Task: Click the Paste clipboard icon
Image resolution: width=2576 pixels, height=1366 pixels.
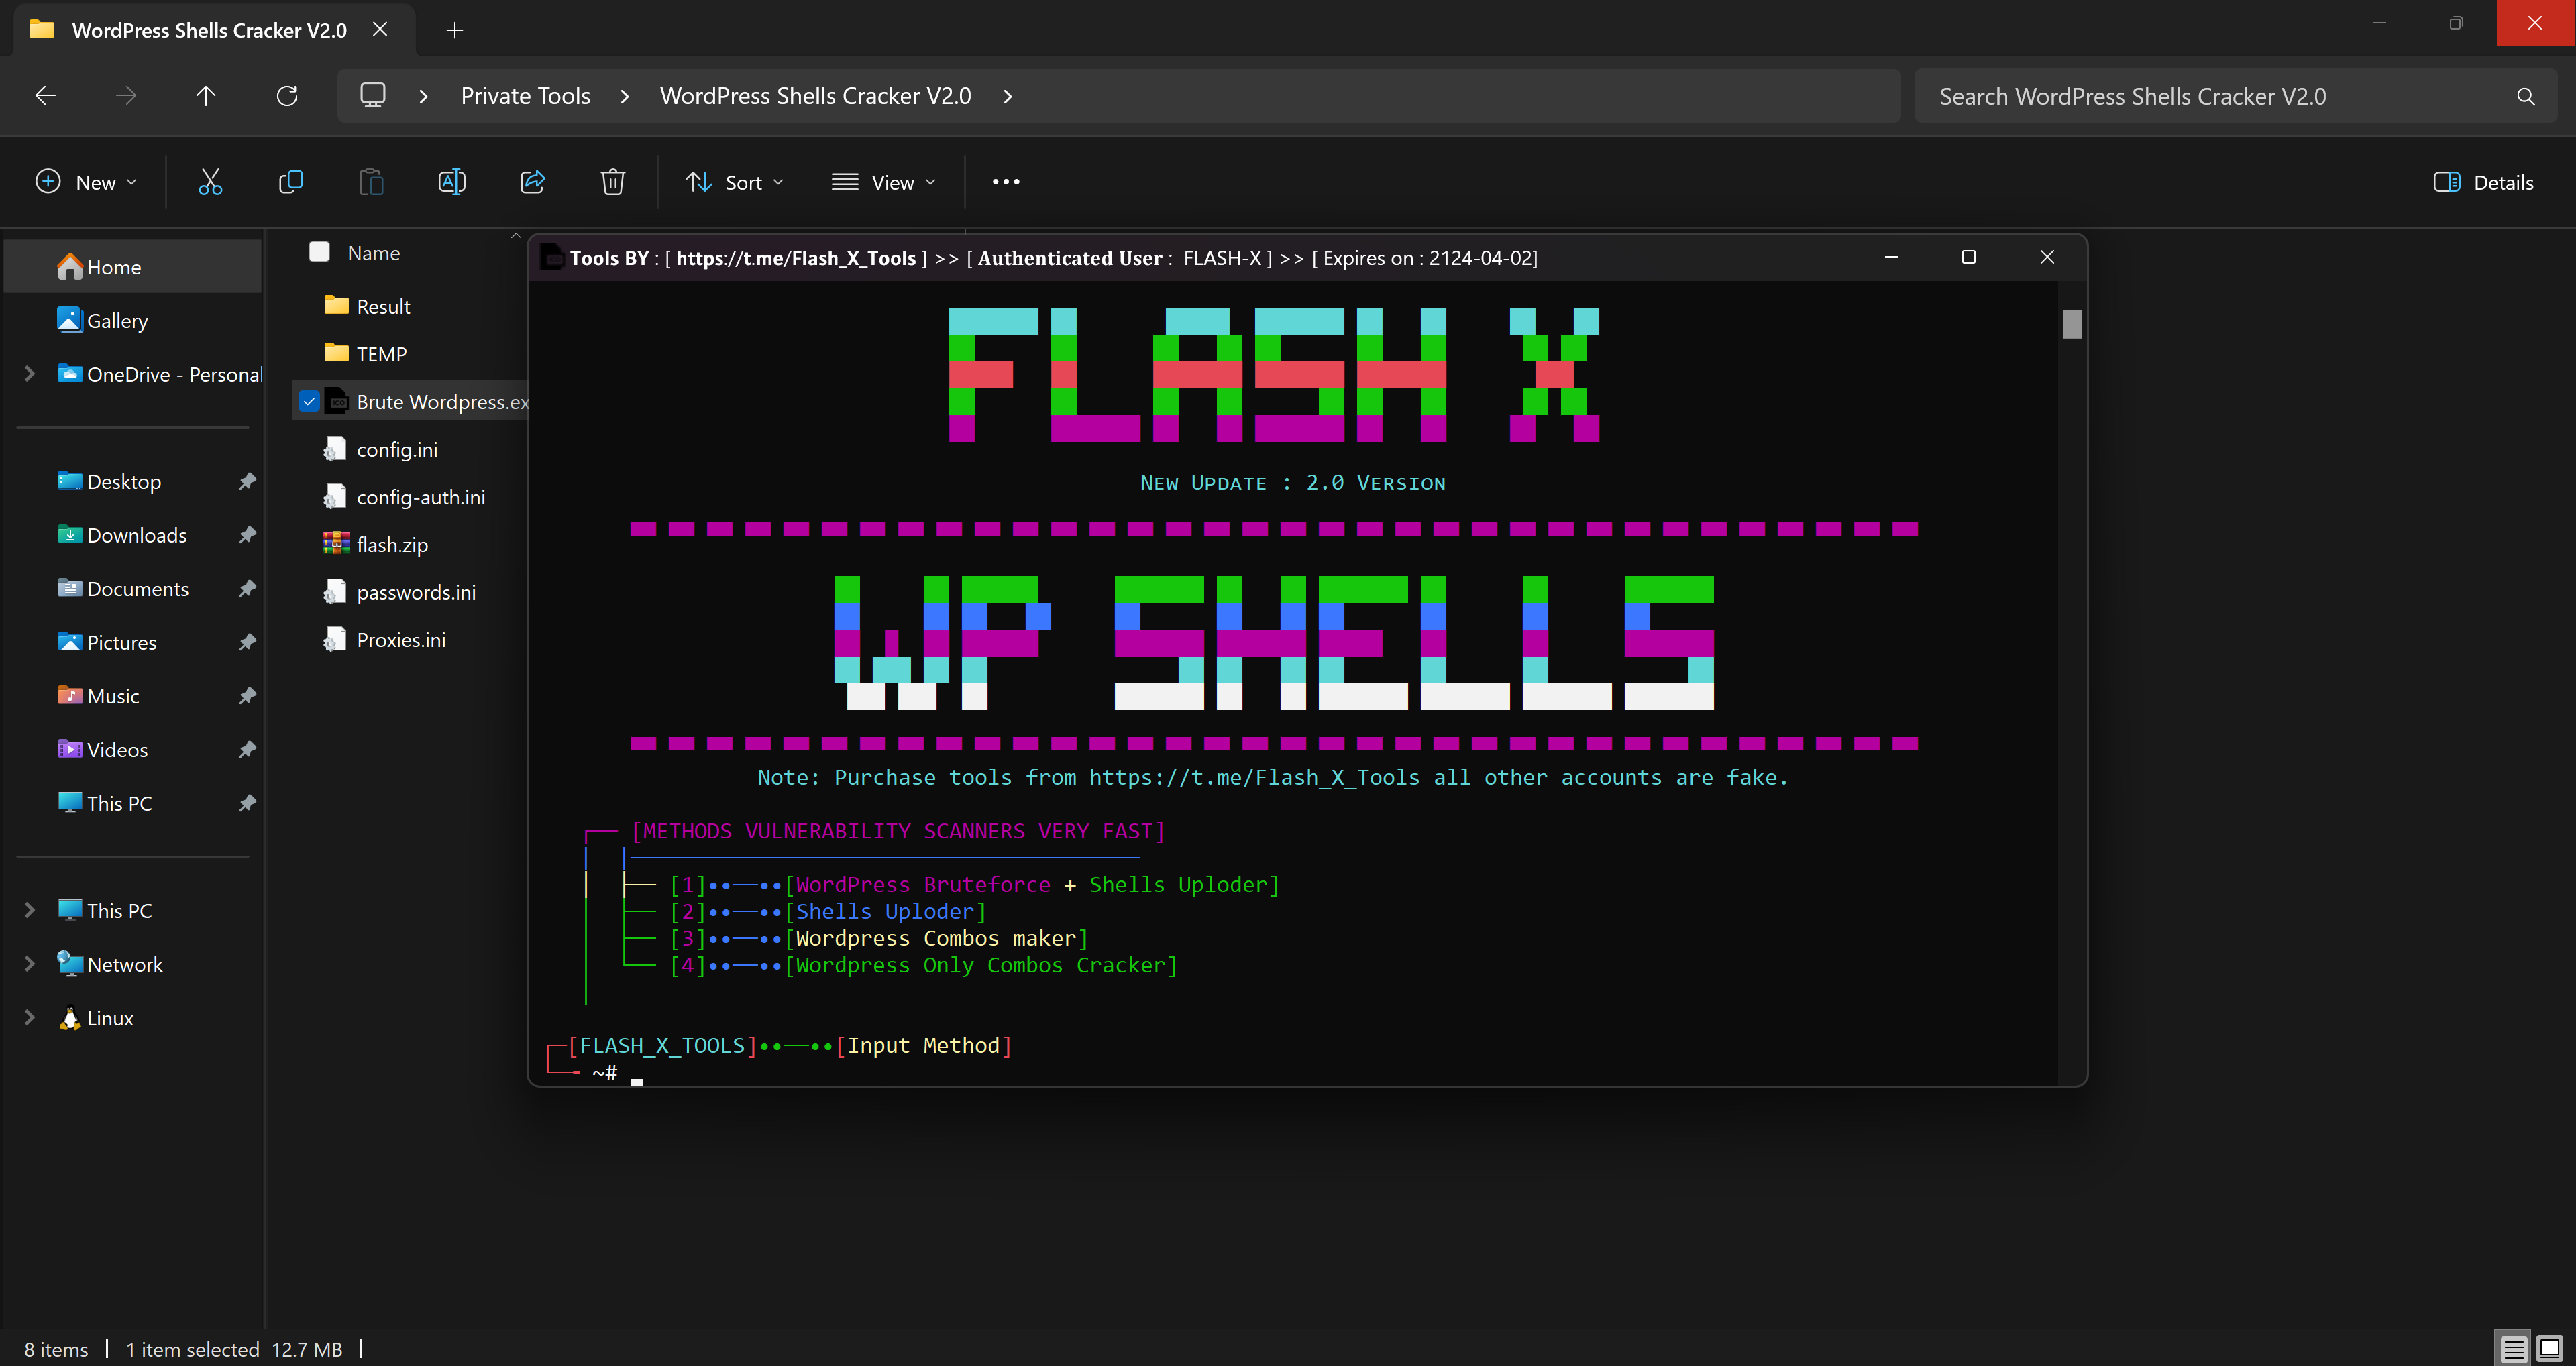Action: coord(371,182)
